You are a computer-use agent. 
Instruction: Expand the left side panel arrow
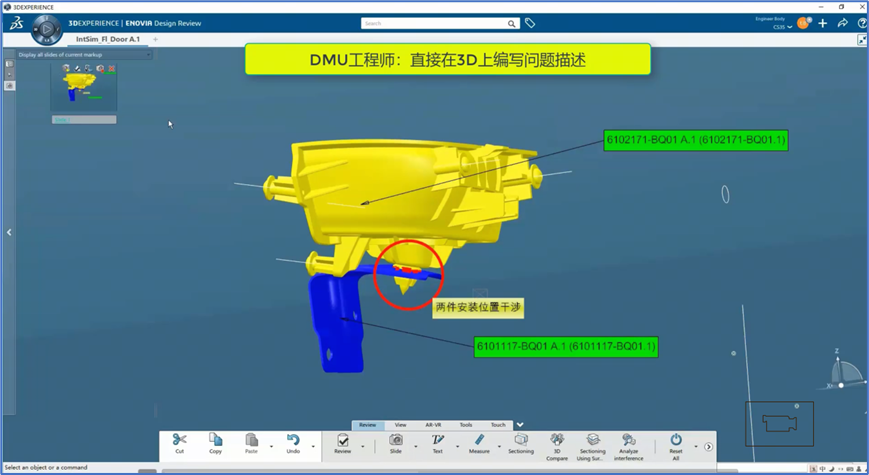coord(9,232)
